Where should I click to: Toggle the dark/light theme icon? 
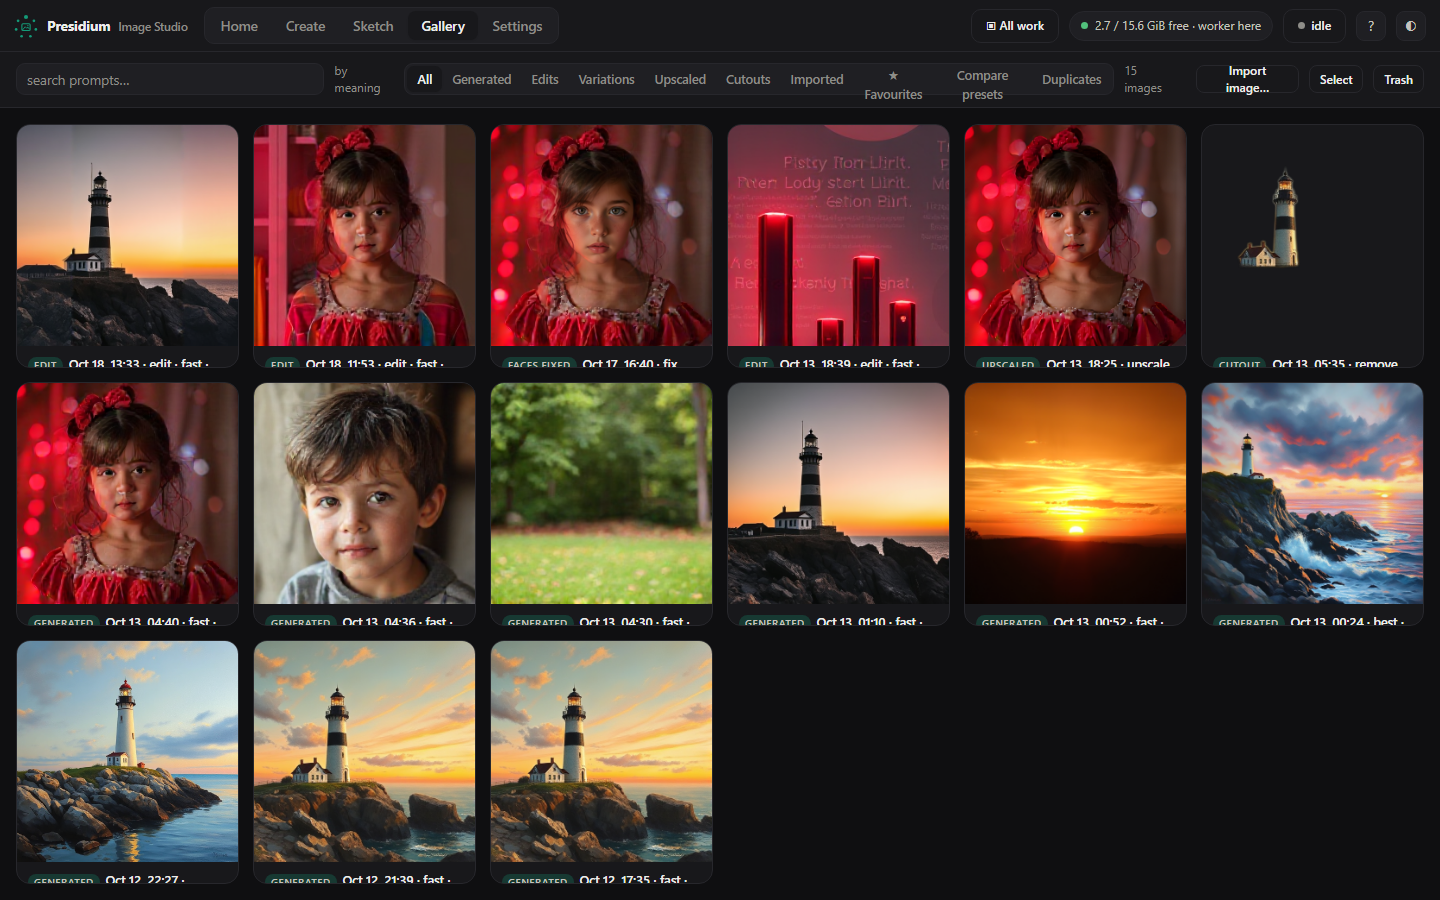(1411, 26)
